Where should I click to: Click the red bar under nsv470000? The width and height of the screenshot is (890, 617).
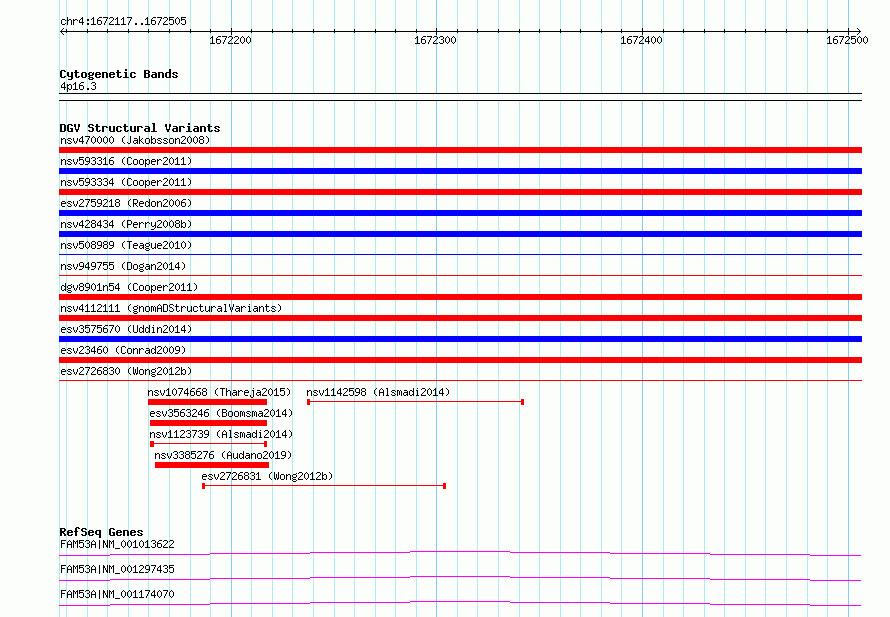pos(460,150)
